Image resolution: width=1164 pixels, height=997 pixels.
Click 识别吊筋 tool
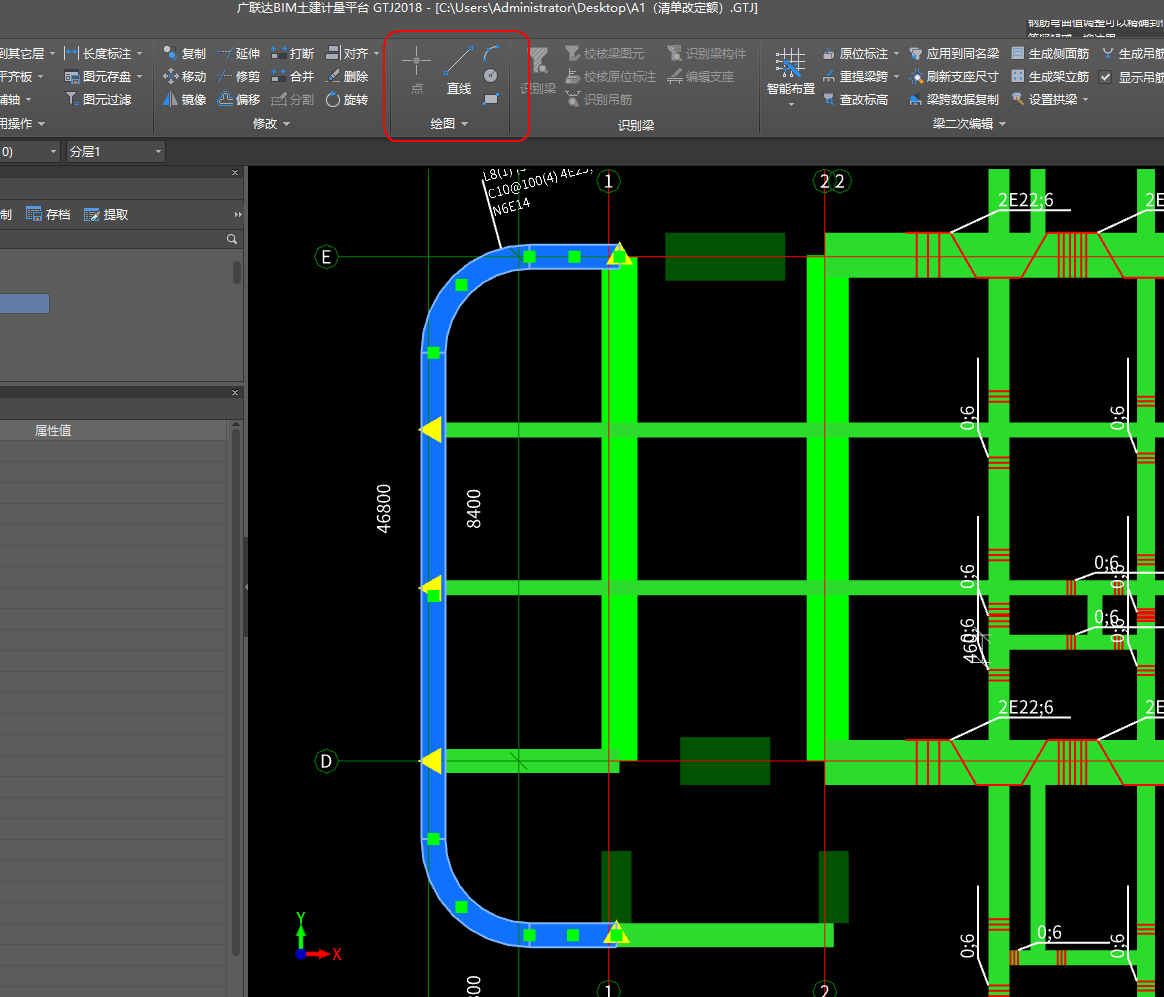(x=599, y=99)
